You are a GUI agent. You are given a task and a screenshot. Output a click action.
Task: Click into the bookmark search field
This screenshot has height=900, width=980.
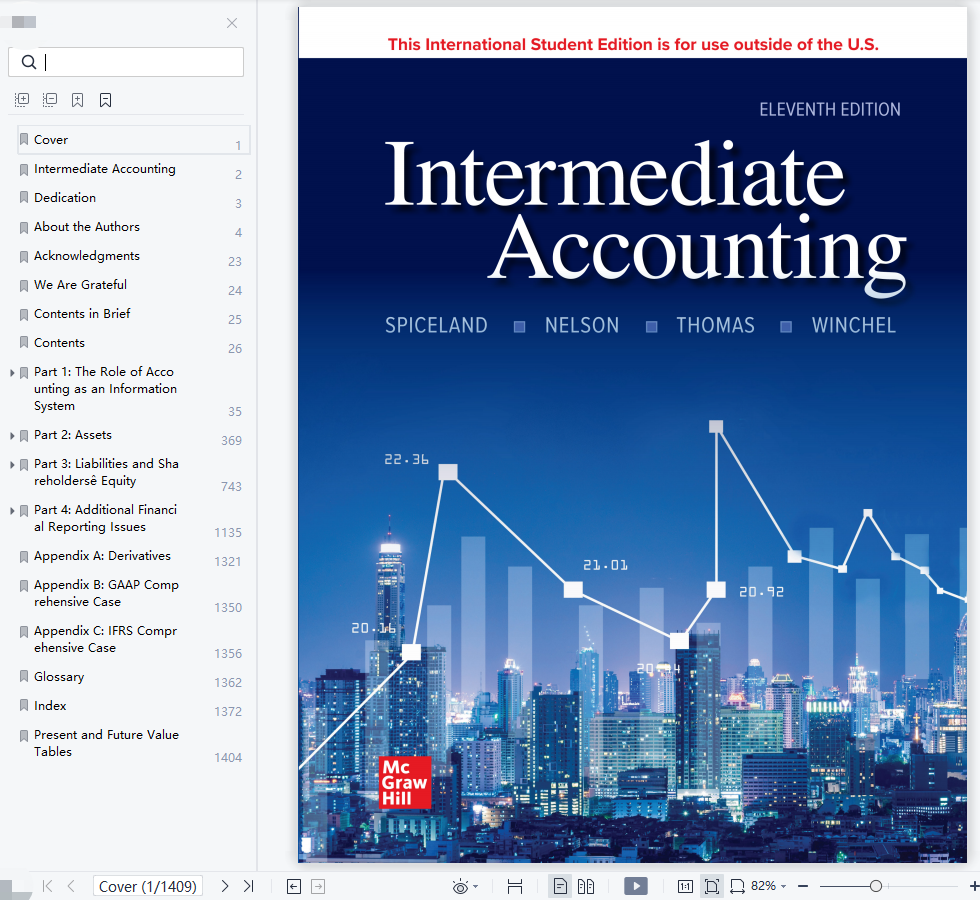tap(126, 62)
